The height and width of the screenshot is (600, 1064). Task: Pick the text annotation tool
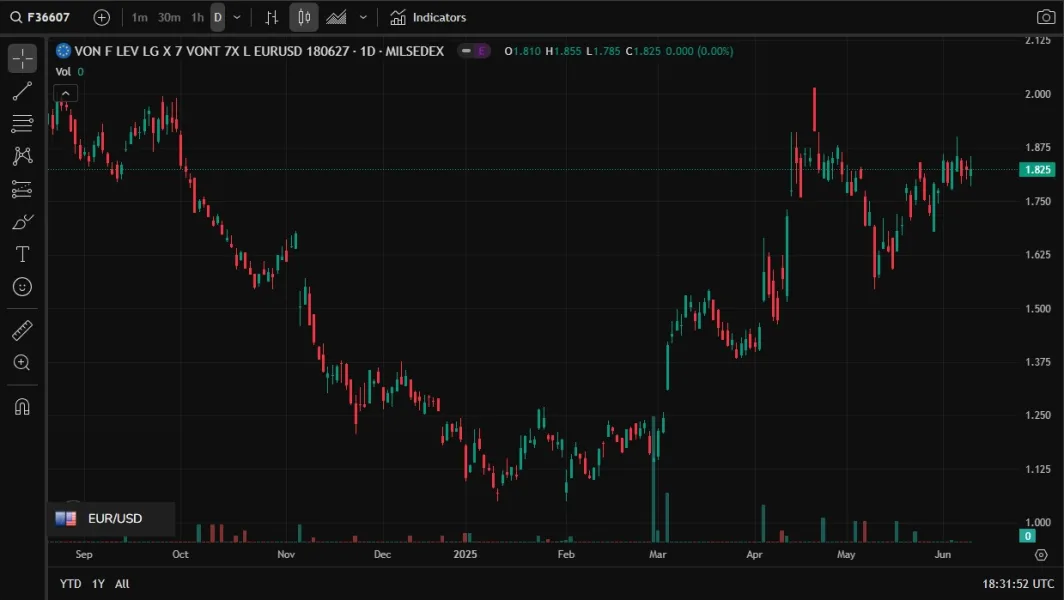22,254
